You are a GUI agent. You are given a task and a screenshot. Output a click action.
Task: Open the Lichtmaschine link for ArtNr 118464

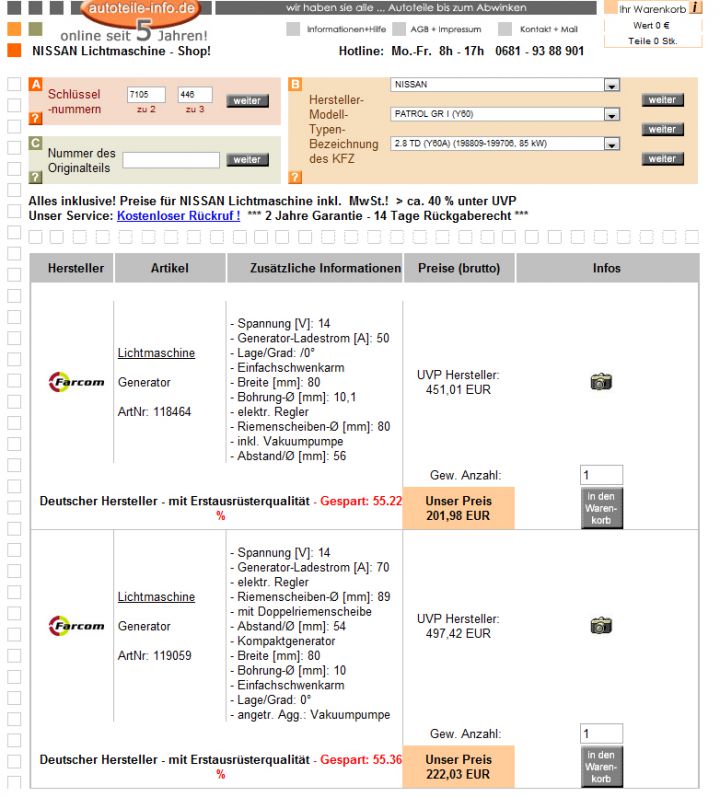click(x=156, y=353)
